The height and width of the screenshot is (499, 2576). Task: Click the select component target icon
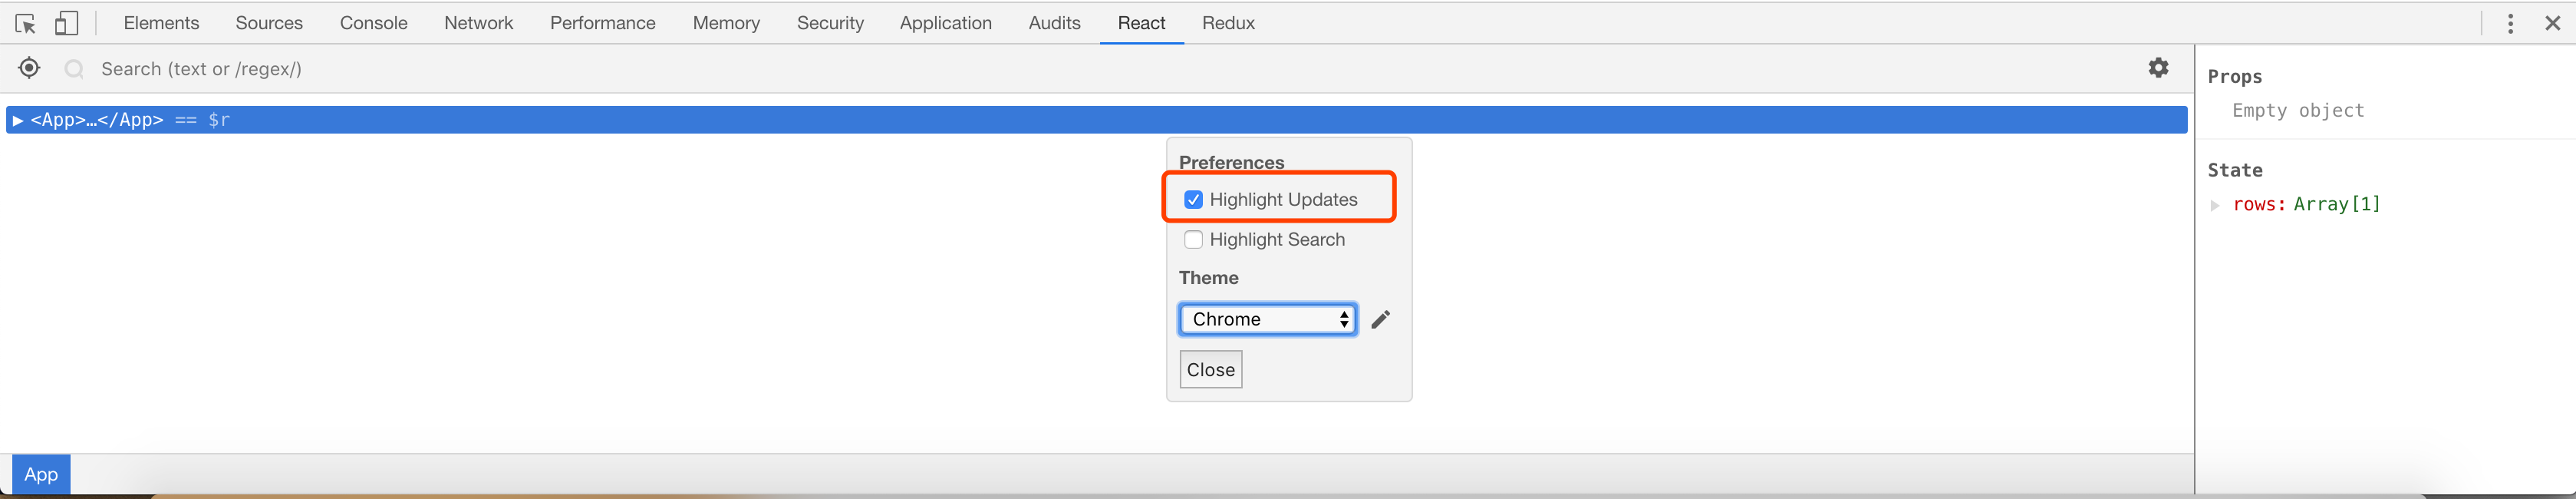click(x=29, y=68)
